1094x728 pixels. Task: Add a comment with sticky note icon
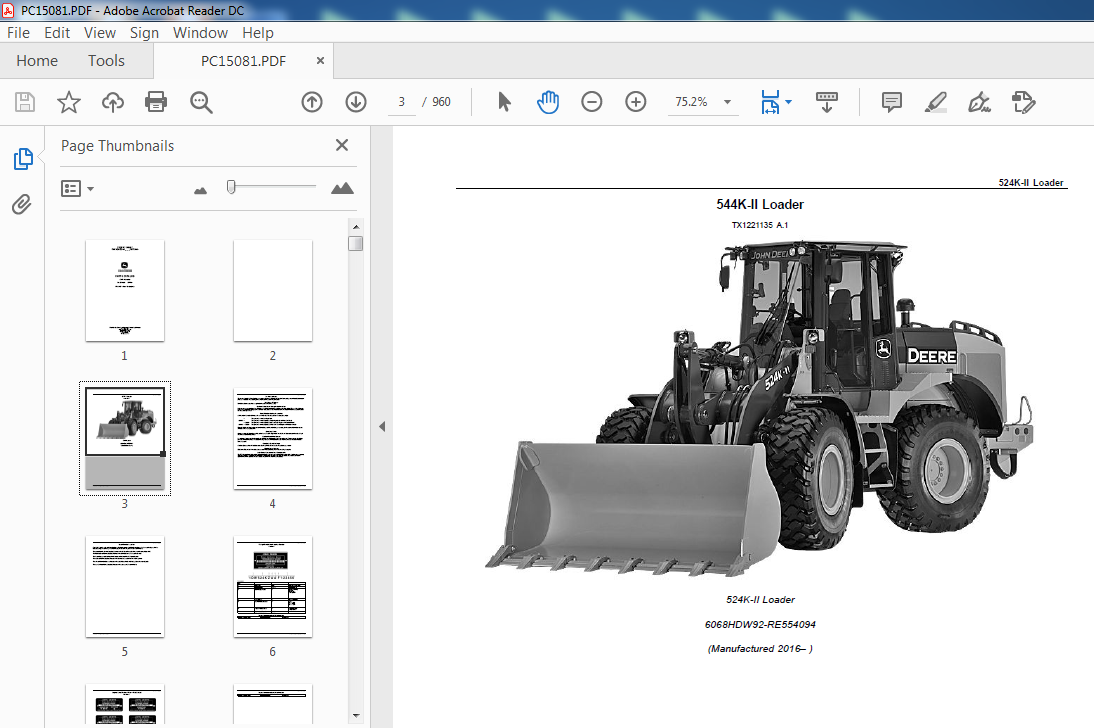click(x=892, y=102)
